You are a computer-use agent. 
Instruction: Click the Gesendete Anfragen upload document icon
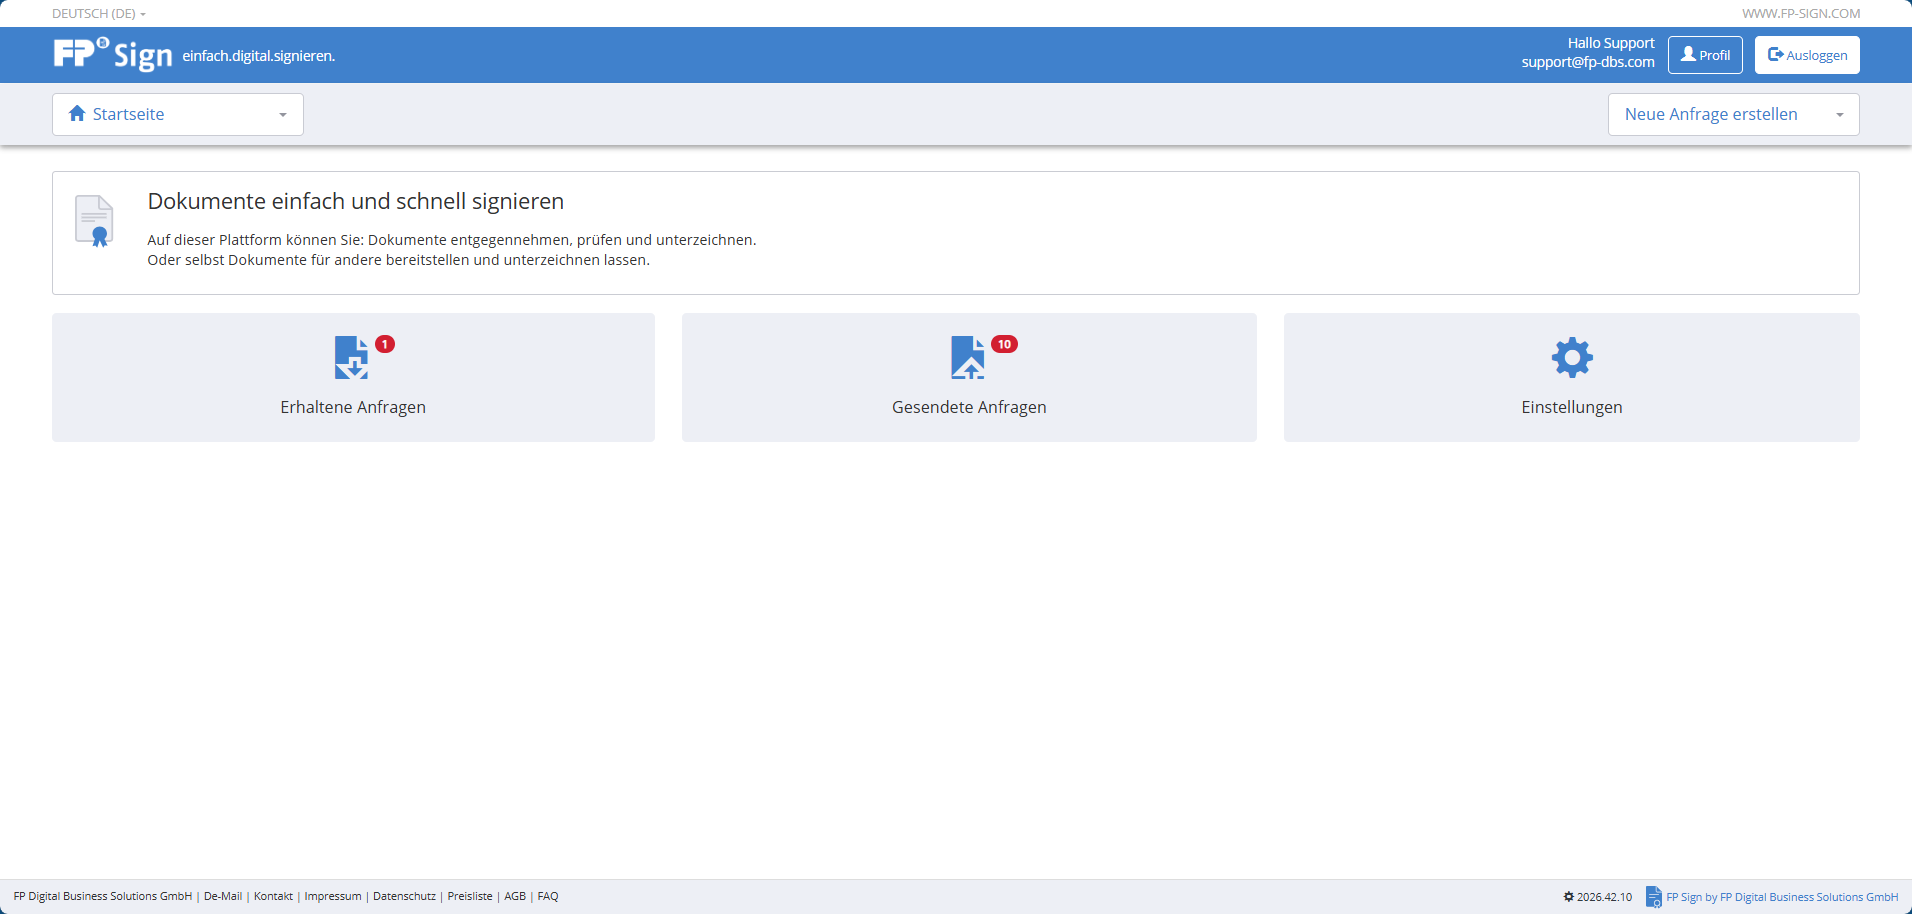[x=967, y=358]
